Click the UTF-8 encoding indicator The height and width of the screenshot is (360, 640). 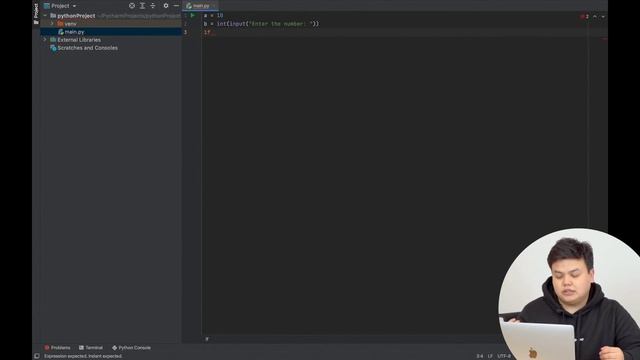pyautogui.click(x=504, y=356)
